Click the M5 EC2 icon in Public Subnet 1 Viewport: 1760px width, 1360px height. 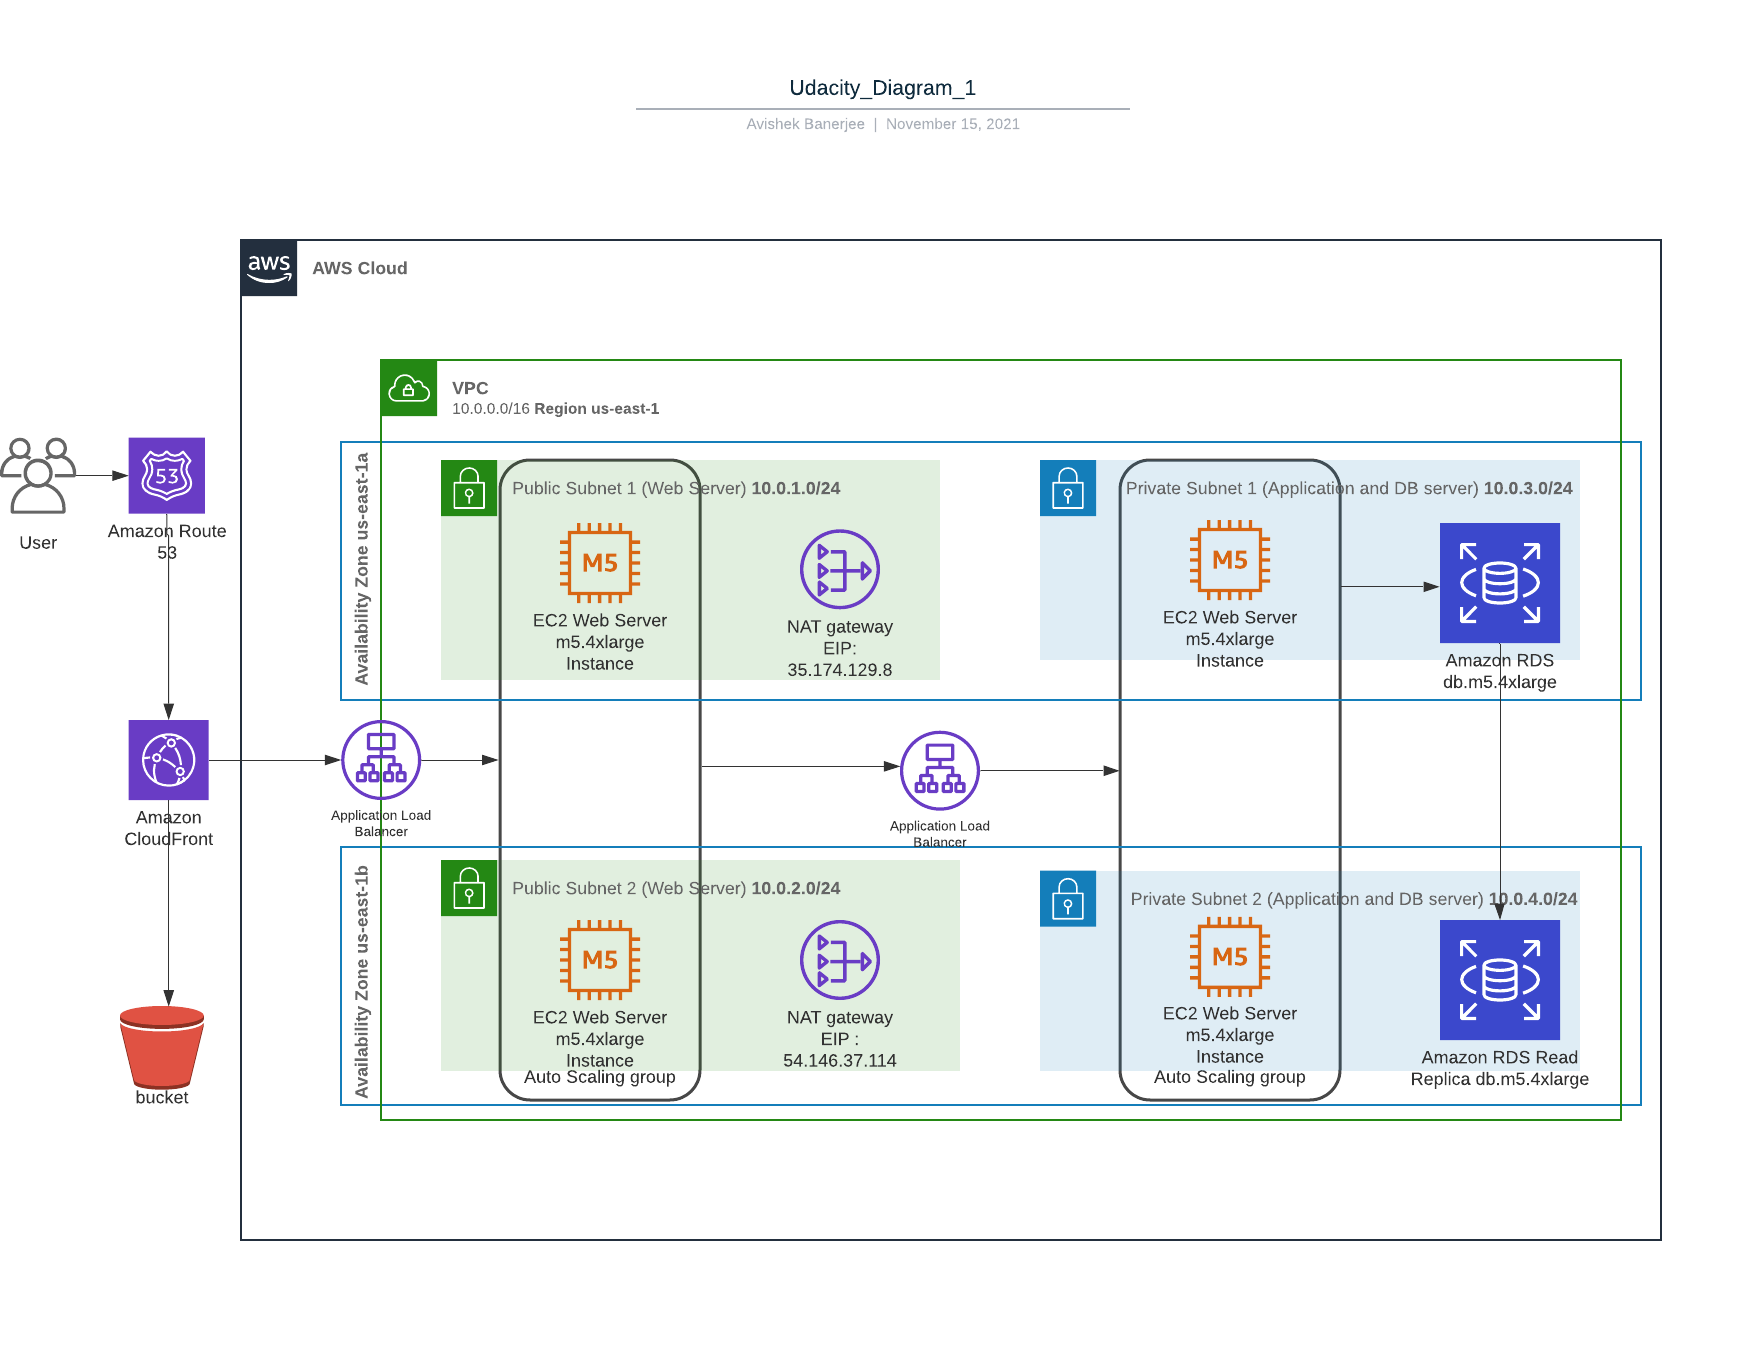600,563
